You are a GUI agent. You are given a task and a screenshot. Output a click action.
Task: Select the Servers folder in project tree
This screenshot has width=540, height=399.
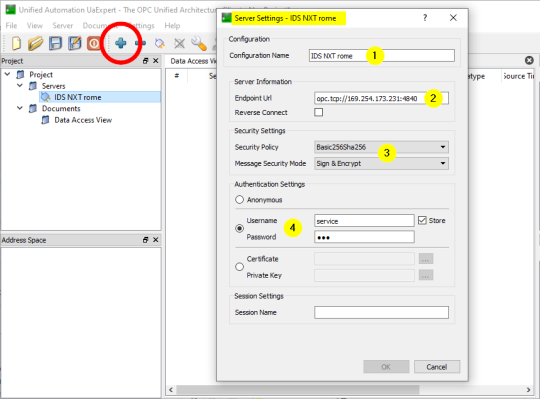[x=53, y=86]
